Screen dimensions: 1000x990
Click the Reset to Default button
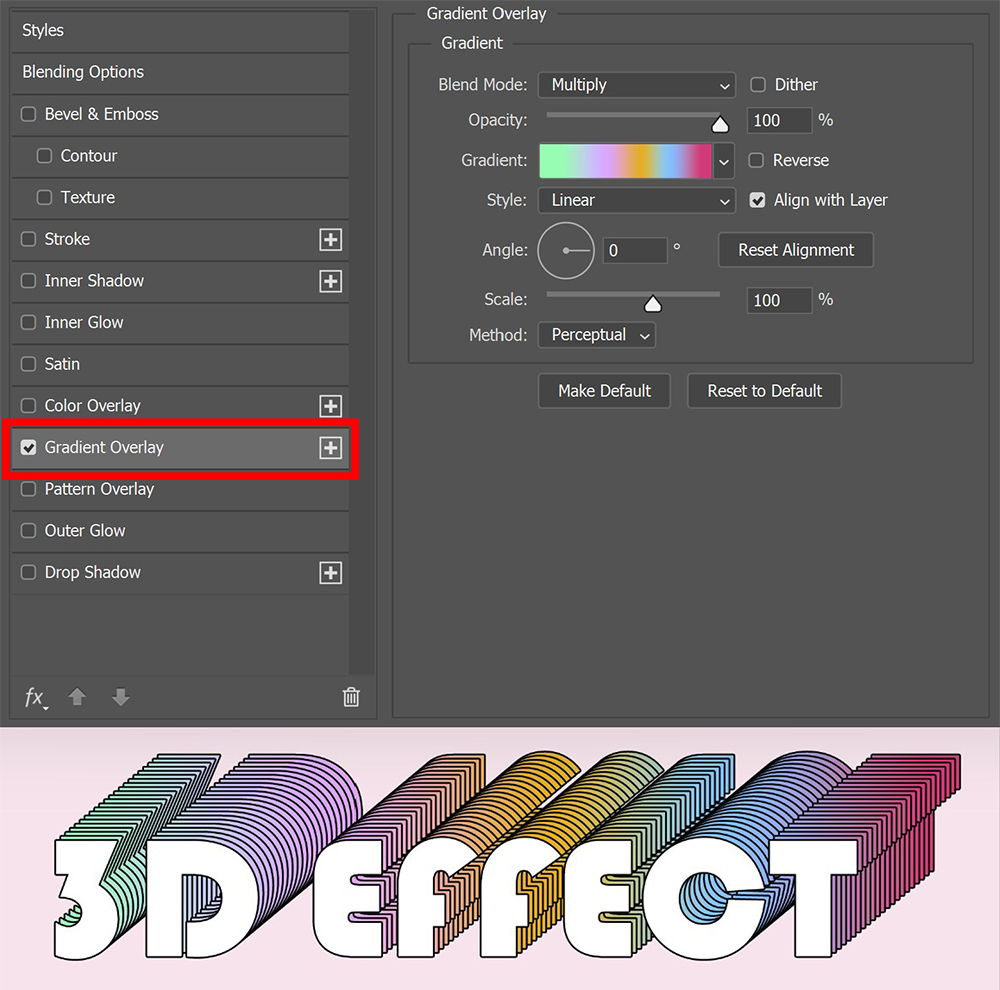pos(764,391)
